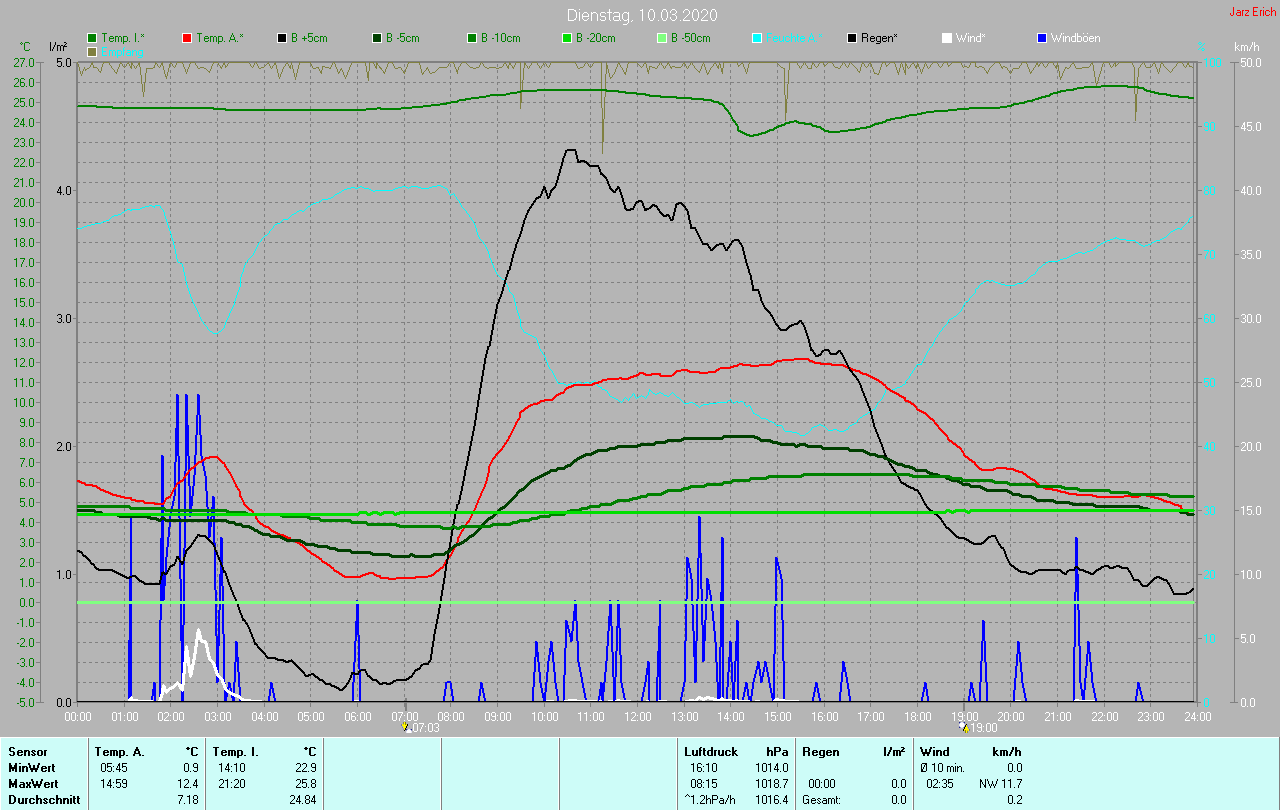The height and width of the screenshot is (810, 1280).
Task: Toggle the B -20cm legend entry
Action: tap(567, 38)
